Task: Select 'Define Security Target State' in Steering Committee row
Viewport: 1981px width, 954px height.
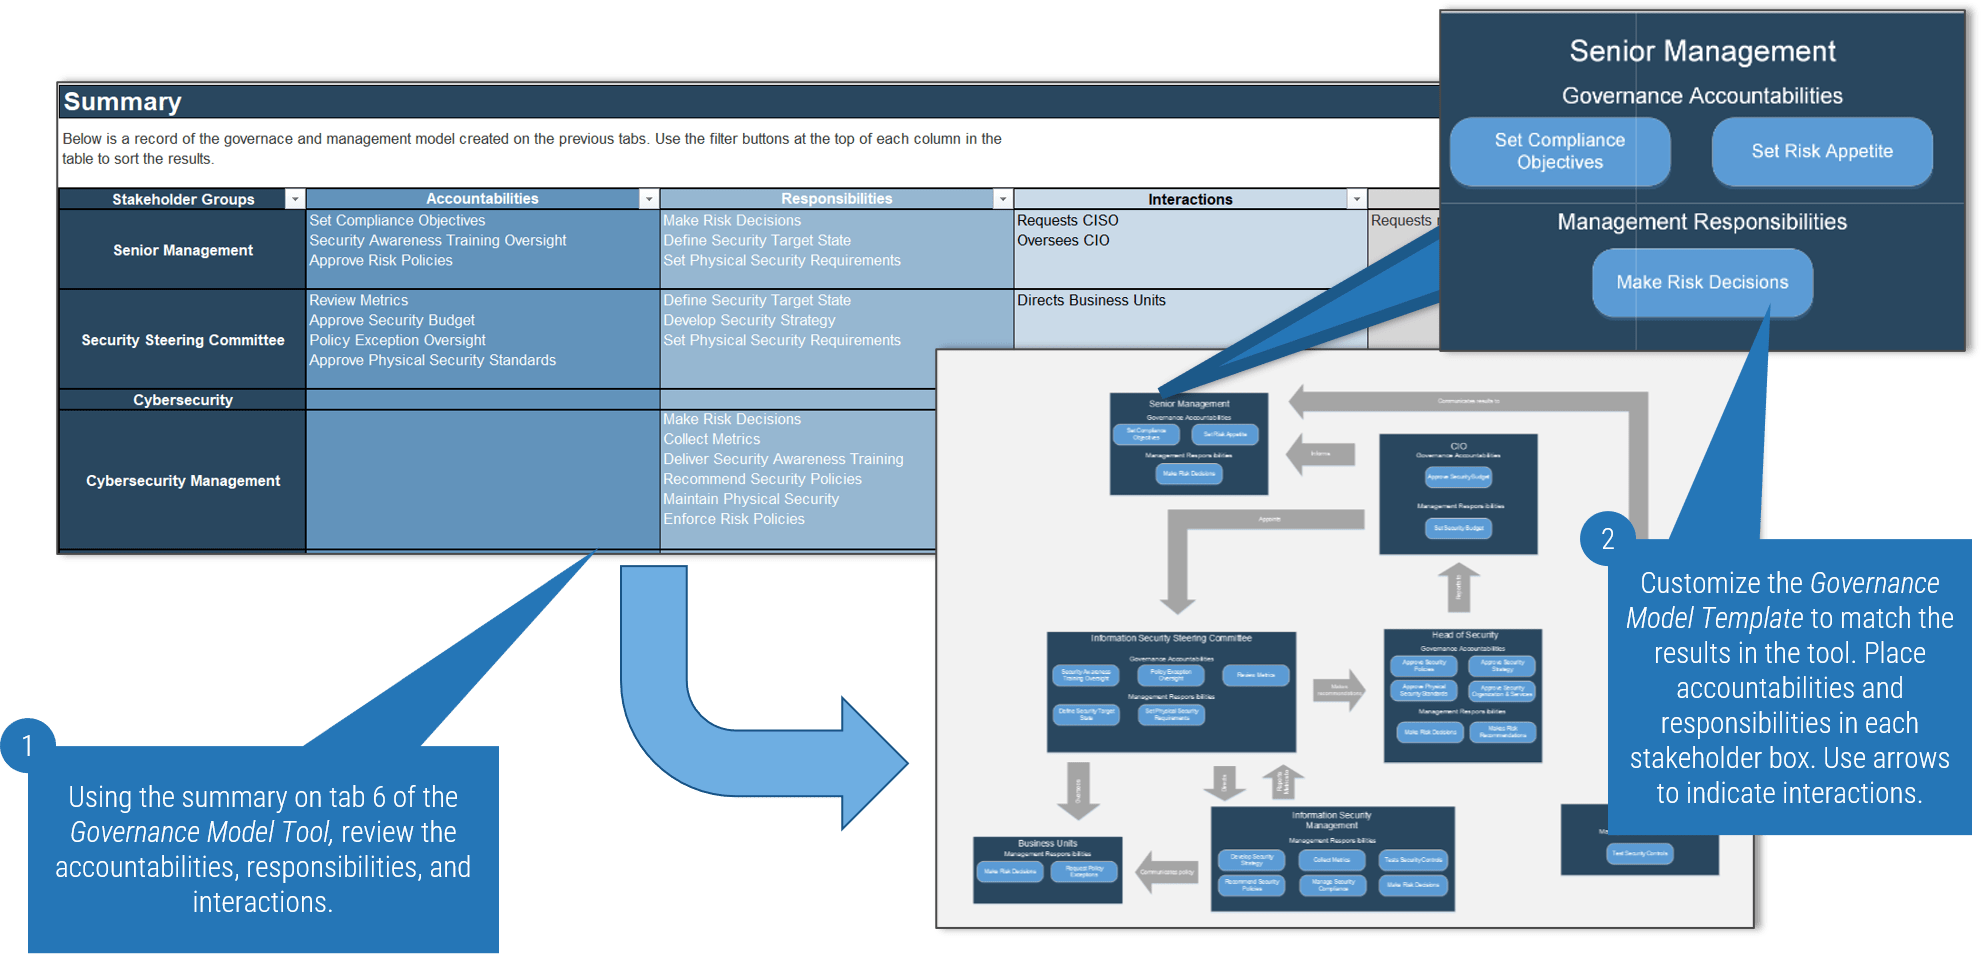Action: click(x=757, y=300)
